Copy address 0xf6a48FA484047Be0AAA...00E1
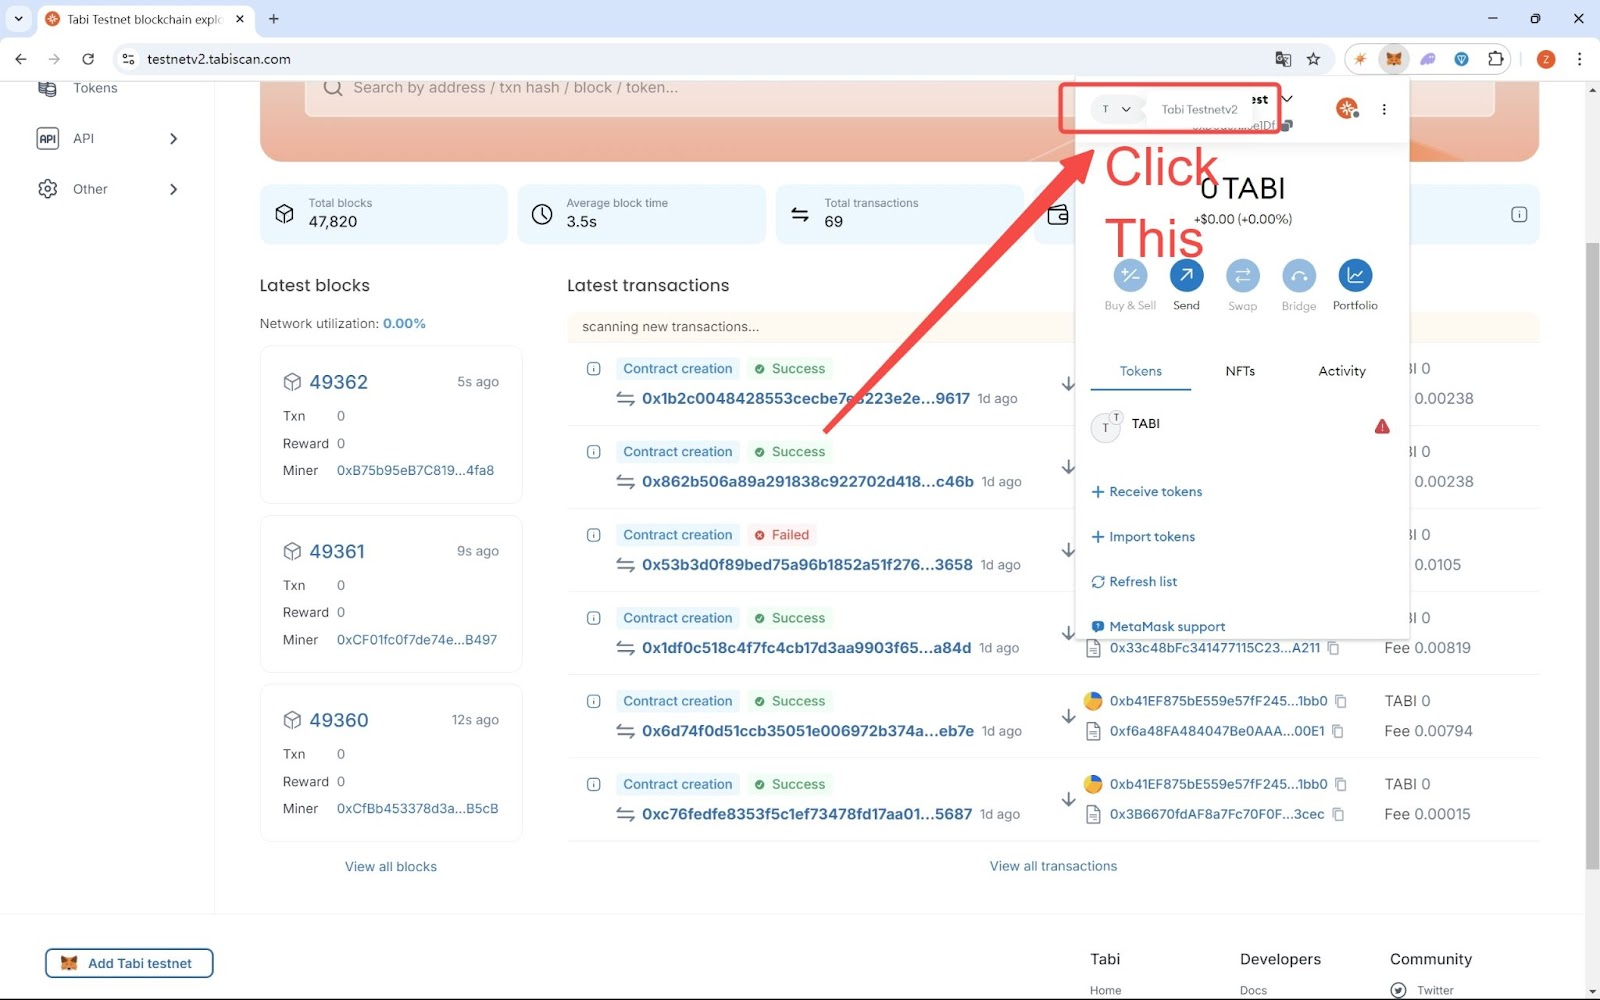This screenshot has height=1000, width=1600. tap(1337, 731)
